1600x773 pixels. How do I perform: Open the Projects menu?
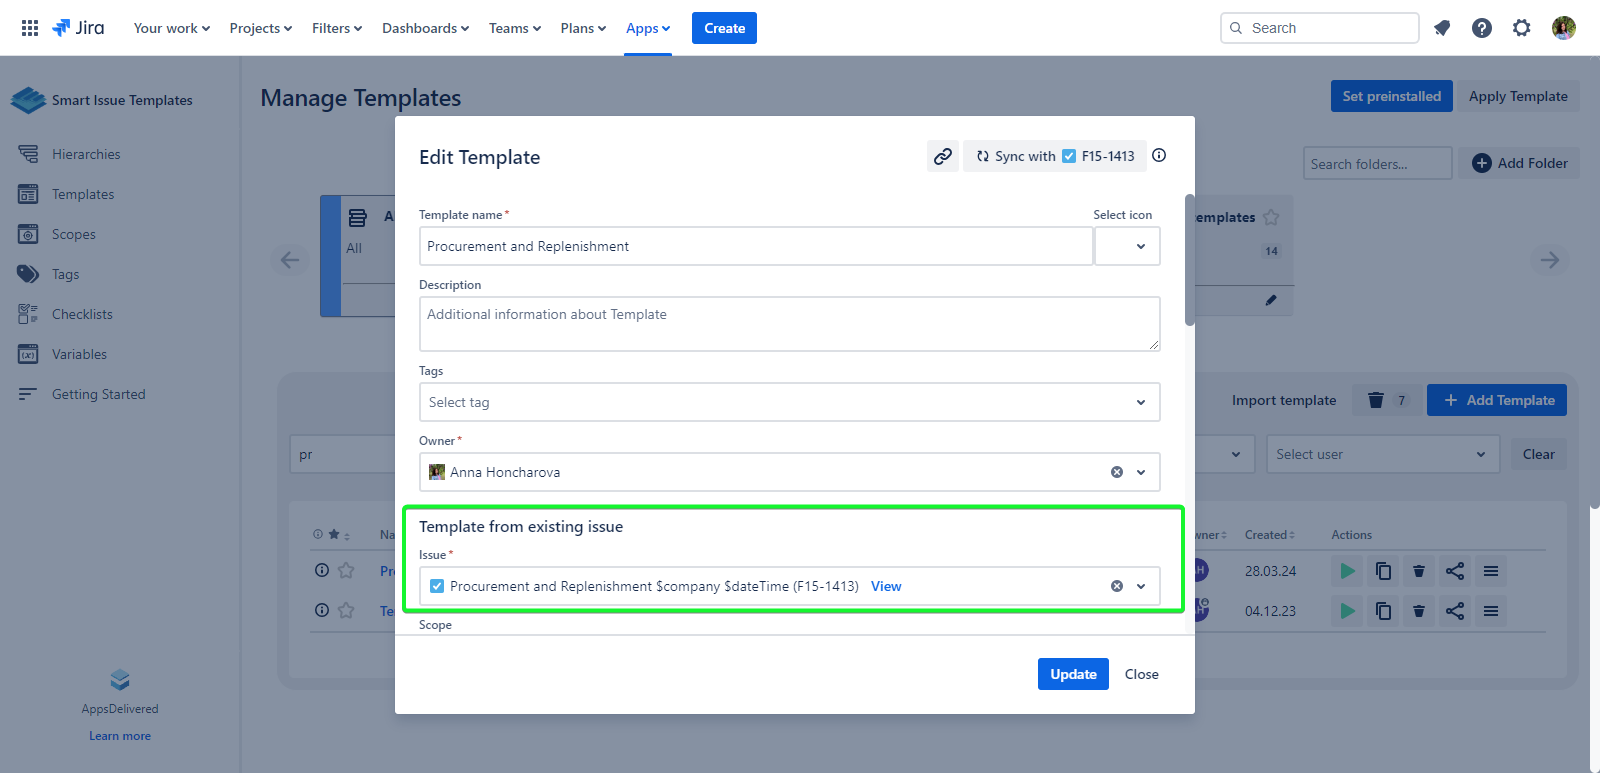point(260,28)
